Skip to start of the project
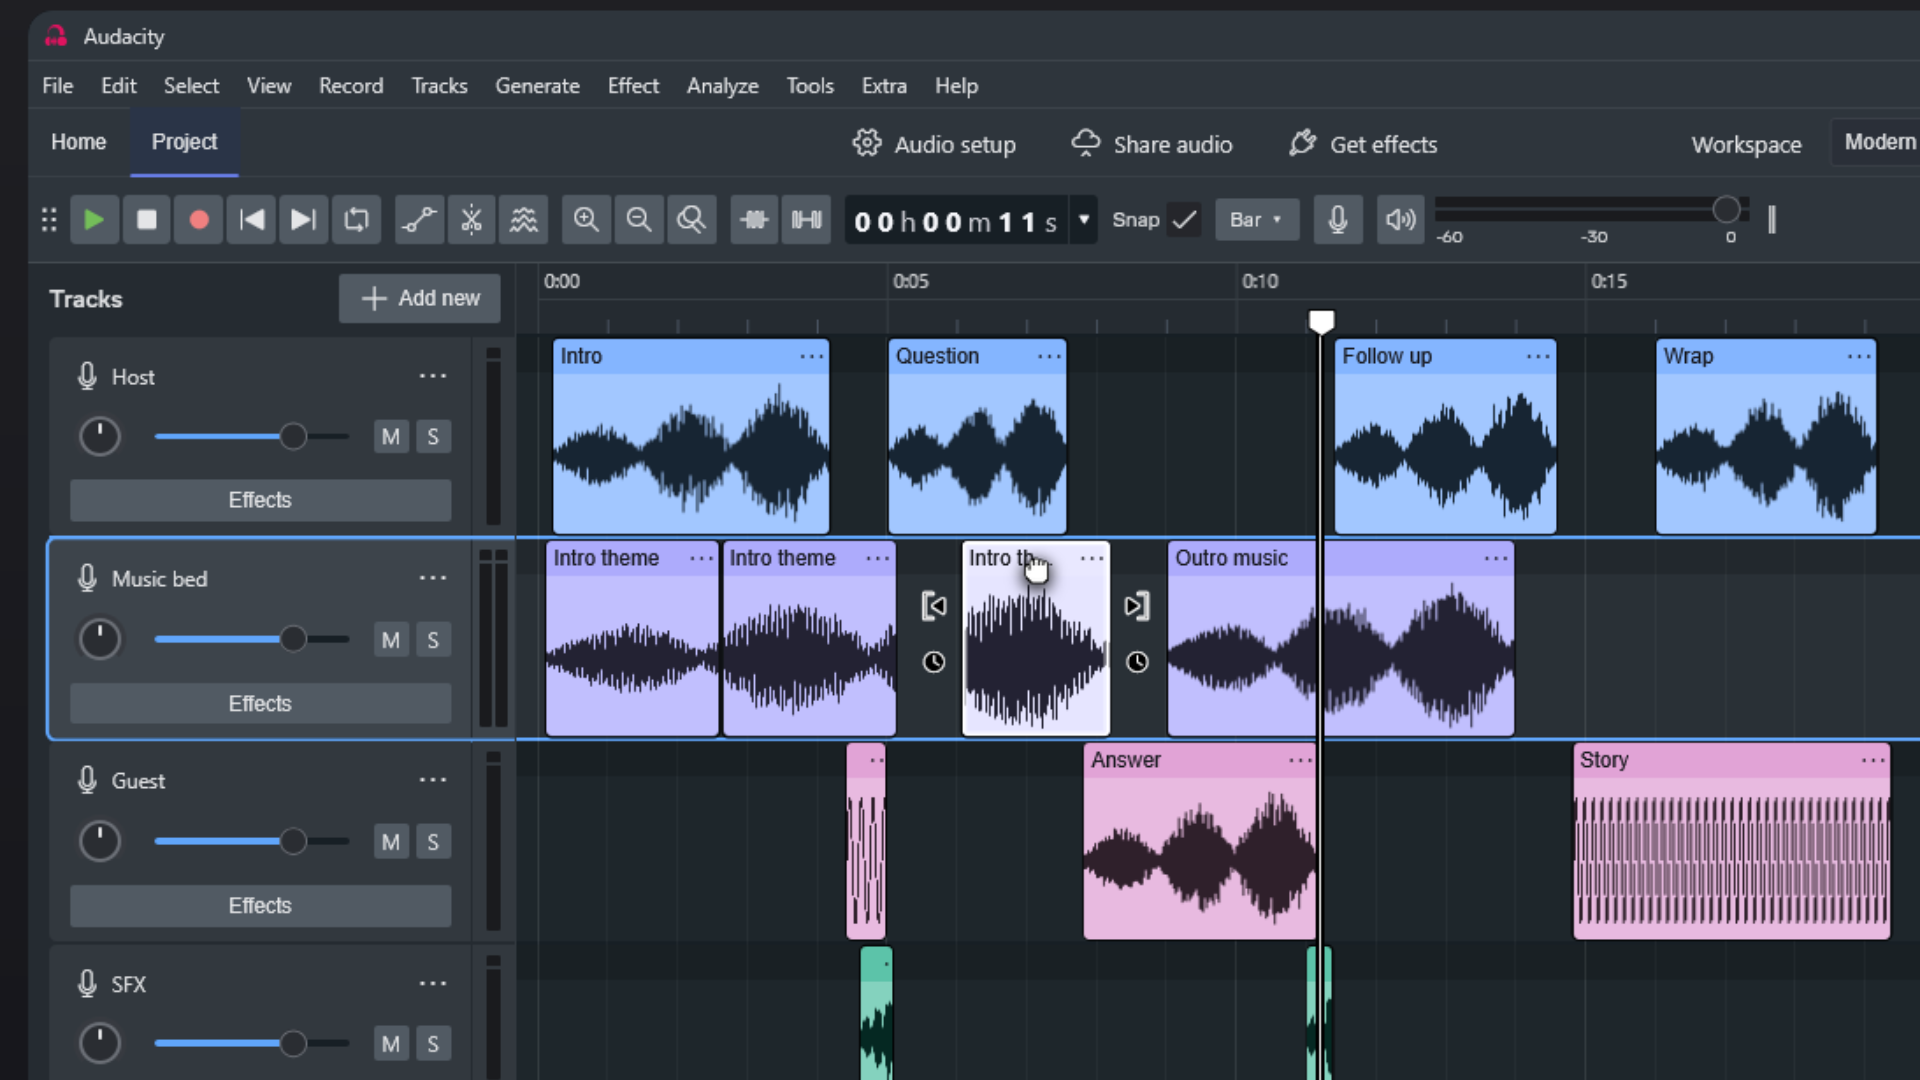The width and height of the screenshot is (1920, 1080). 251,220
